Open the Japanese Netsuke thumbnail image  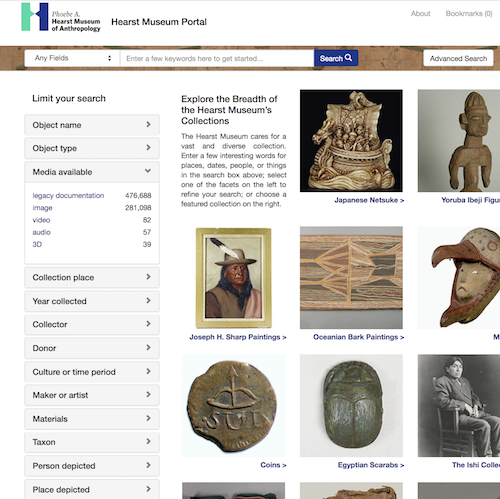[351, 141]
